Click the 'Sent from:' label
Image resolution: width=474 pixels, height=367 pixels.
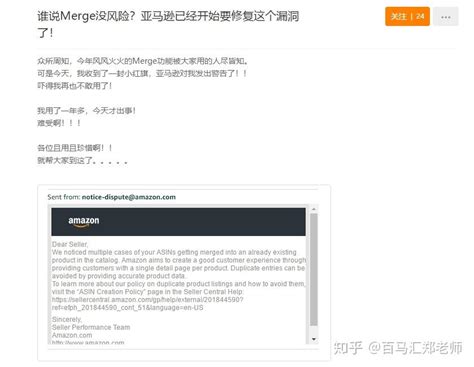click(x=64, y=197)
